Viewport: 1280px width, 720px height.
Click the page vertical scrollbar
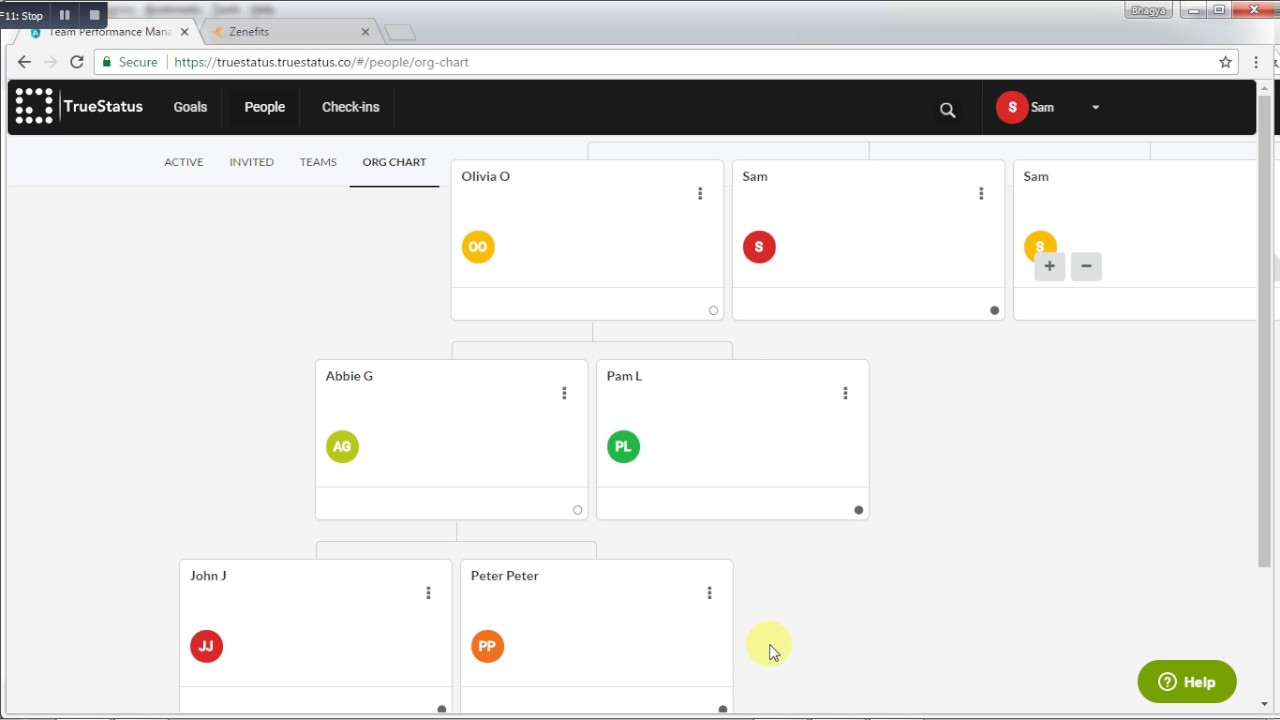click(1265, 330)
